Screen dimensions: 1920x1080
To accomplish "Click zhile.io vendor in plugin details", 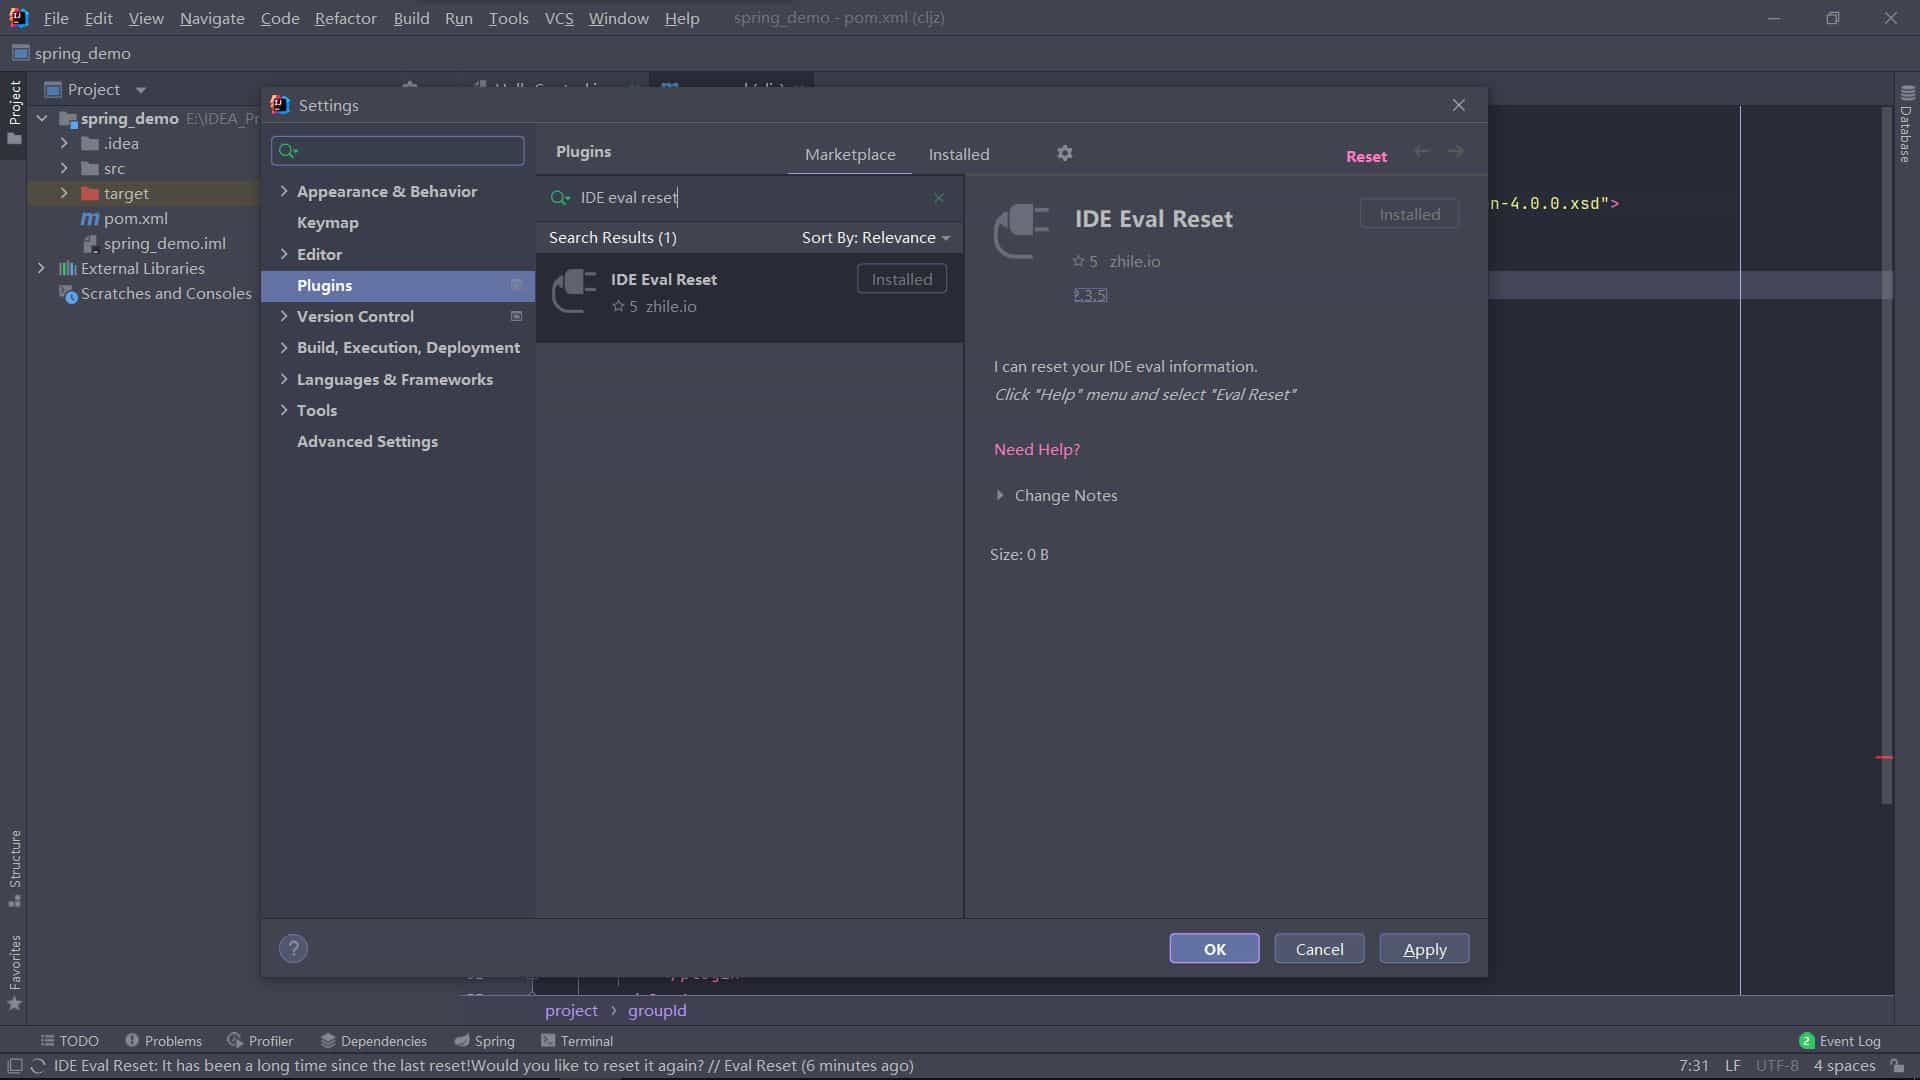I will pyautogui.click(x=1134, y=262).
